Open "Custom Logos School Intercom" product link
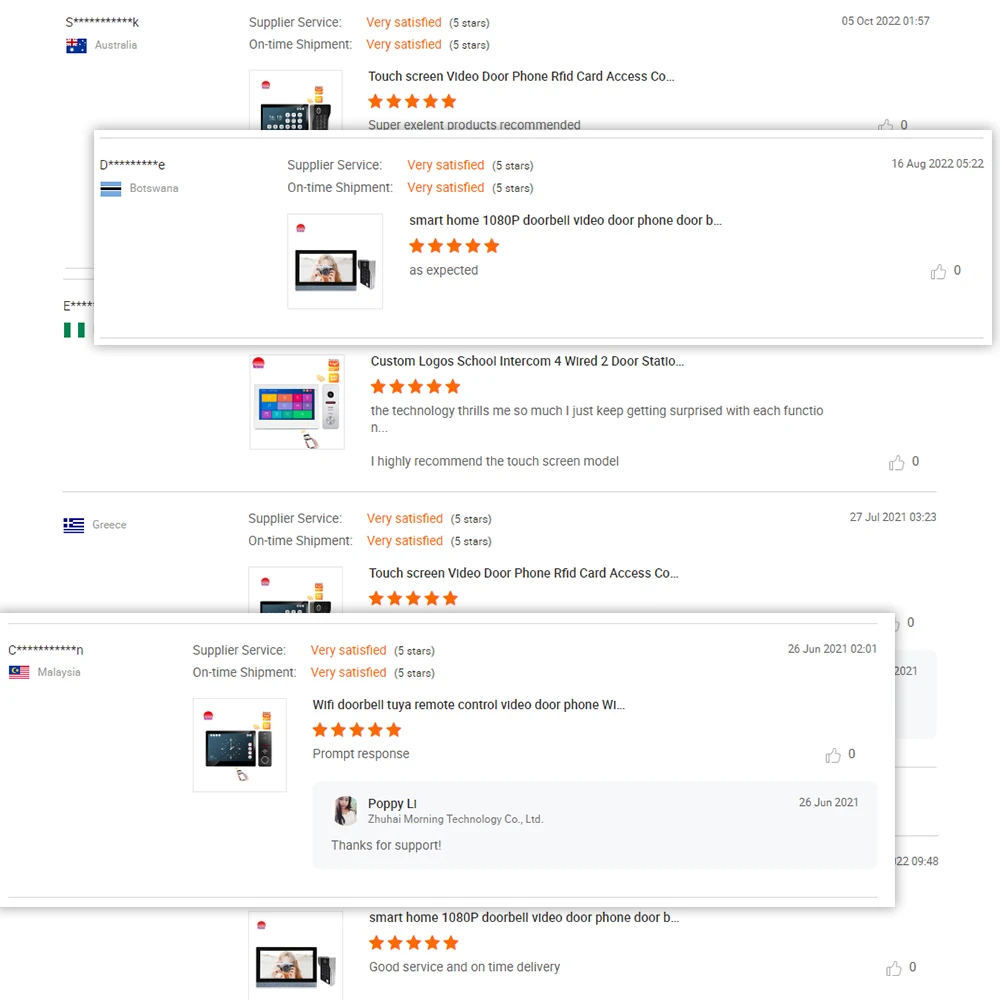 coord(527,362)
